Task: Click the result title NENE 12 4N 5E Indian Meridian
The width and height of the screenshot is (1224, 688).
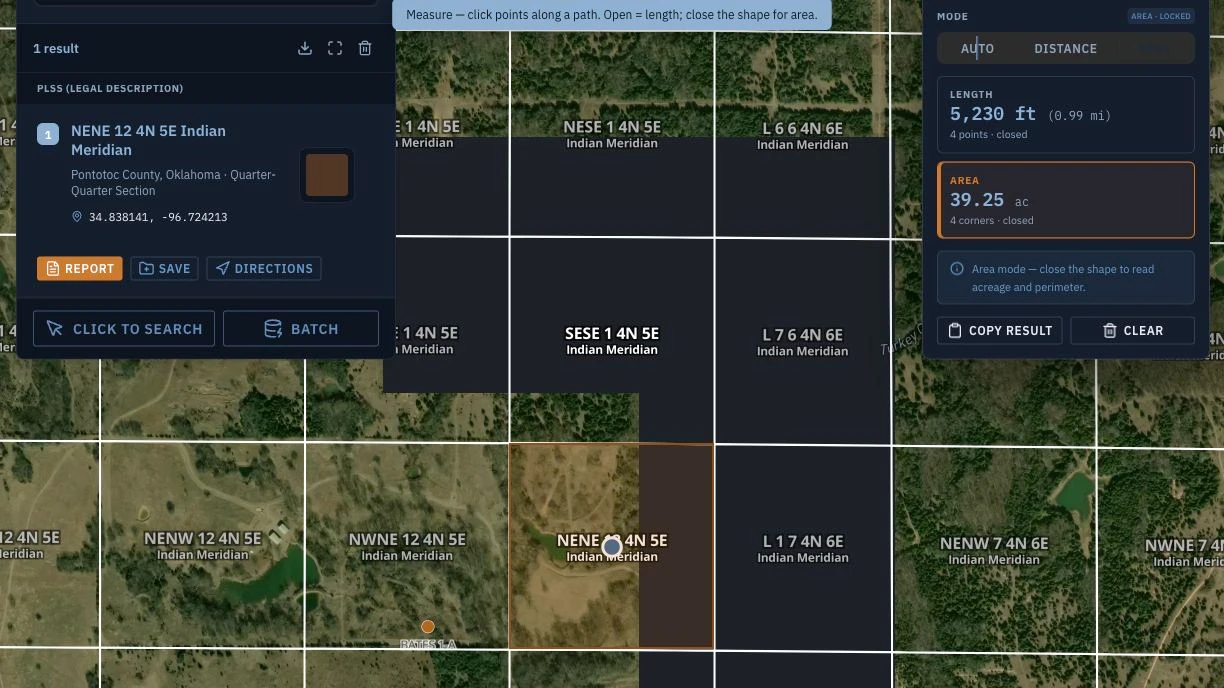Action: click(148, 140)
